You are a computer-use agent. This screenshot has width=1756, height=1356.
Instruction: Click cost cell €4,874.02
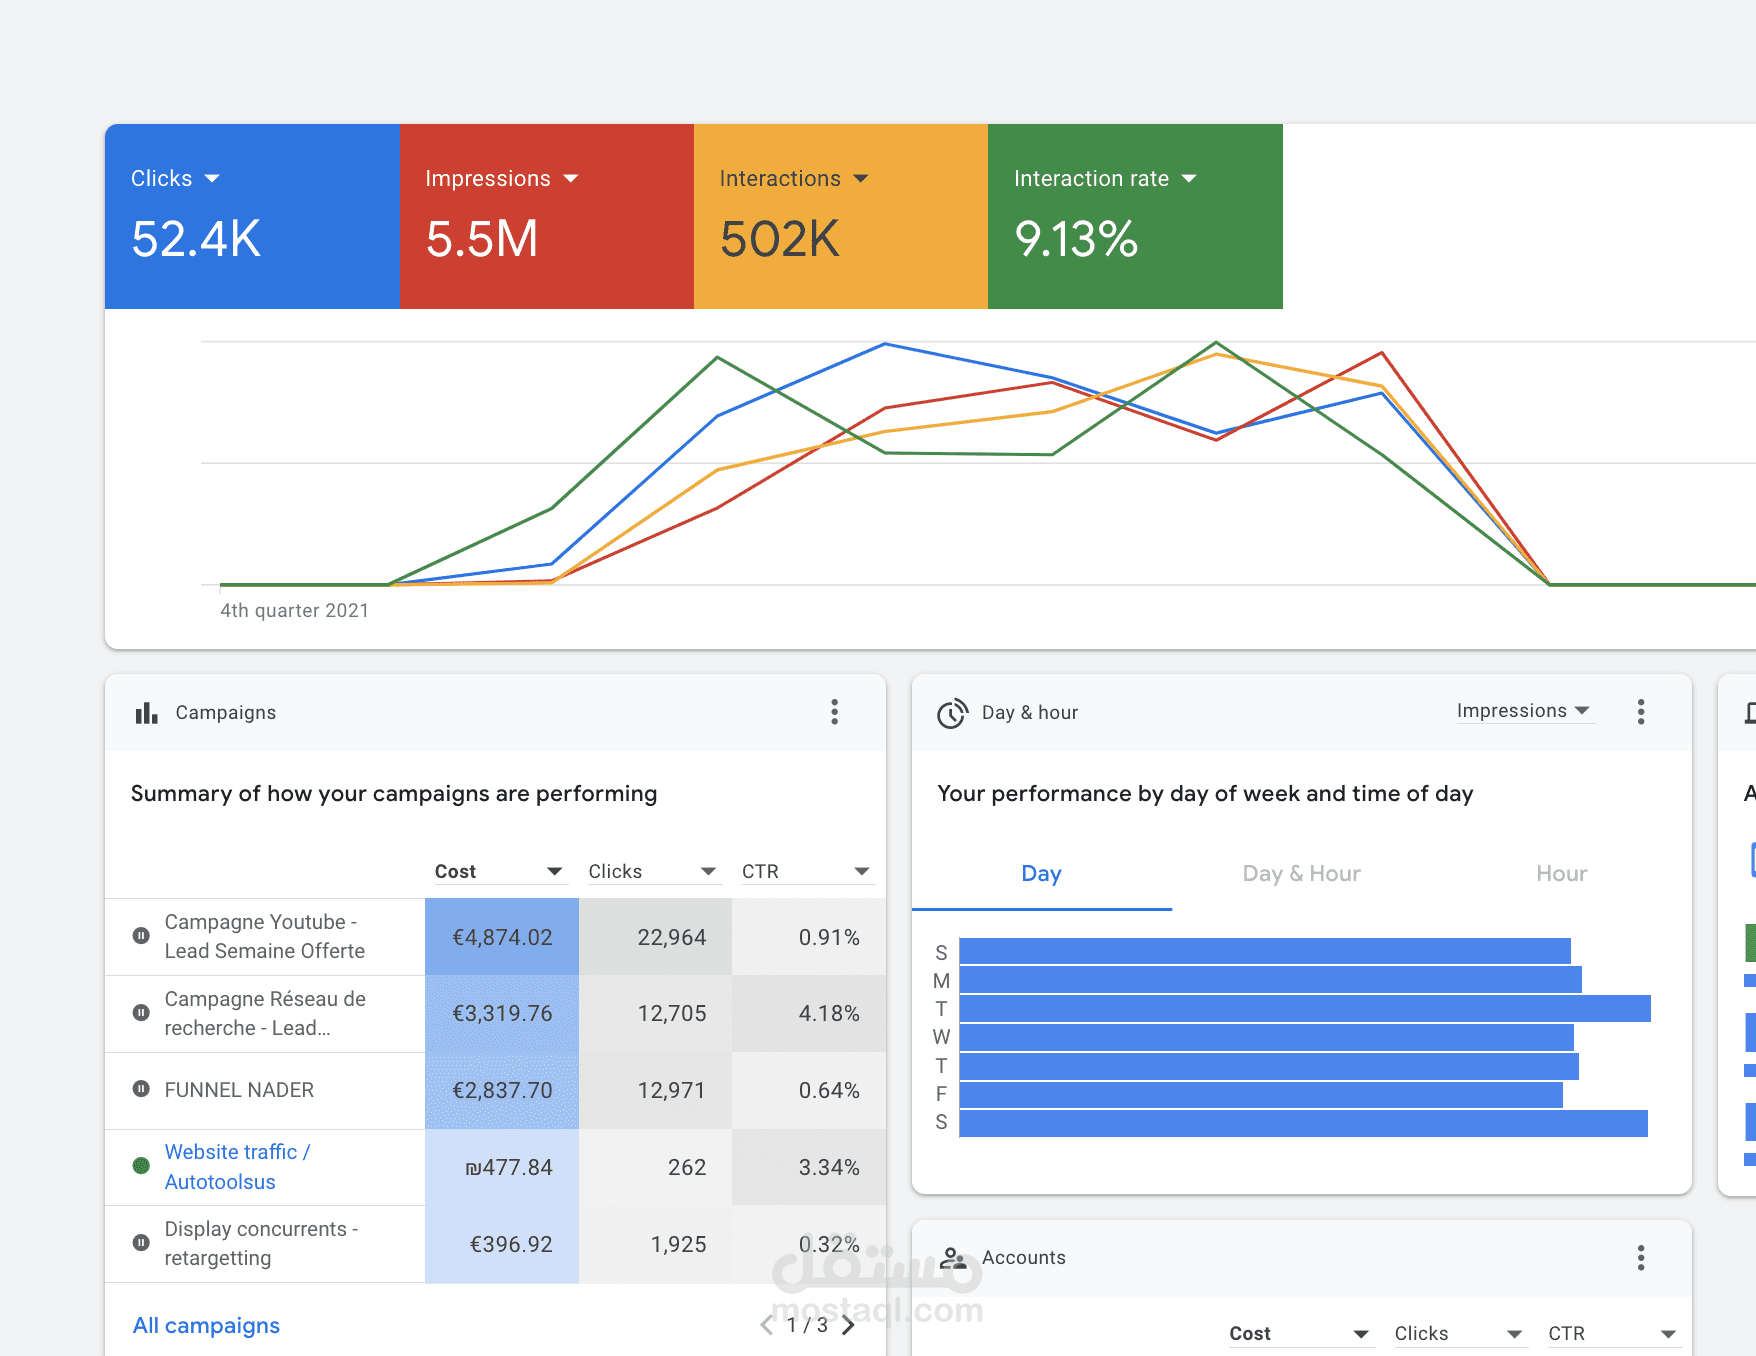click(x=502, y=937)
